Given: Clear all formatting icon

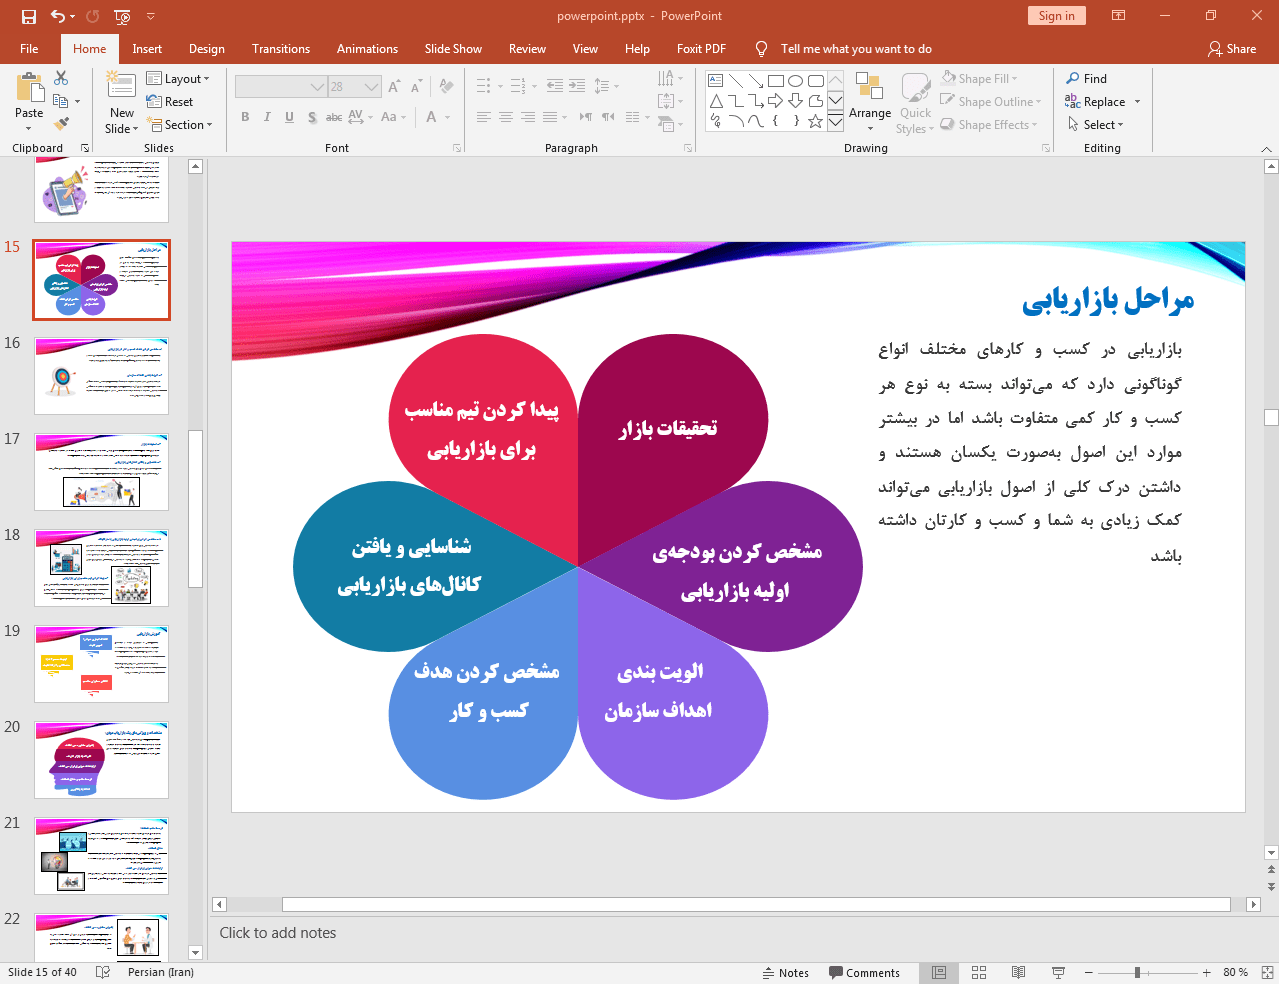Looking at the screenshot, I should [x=446, y=87].
